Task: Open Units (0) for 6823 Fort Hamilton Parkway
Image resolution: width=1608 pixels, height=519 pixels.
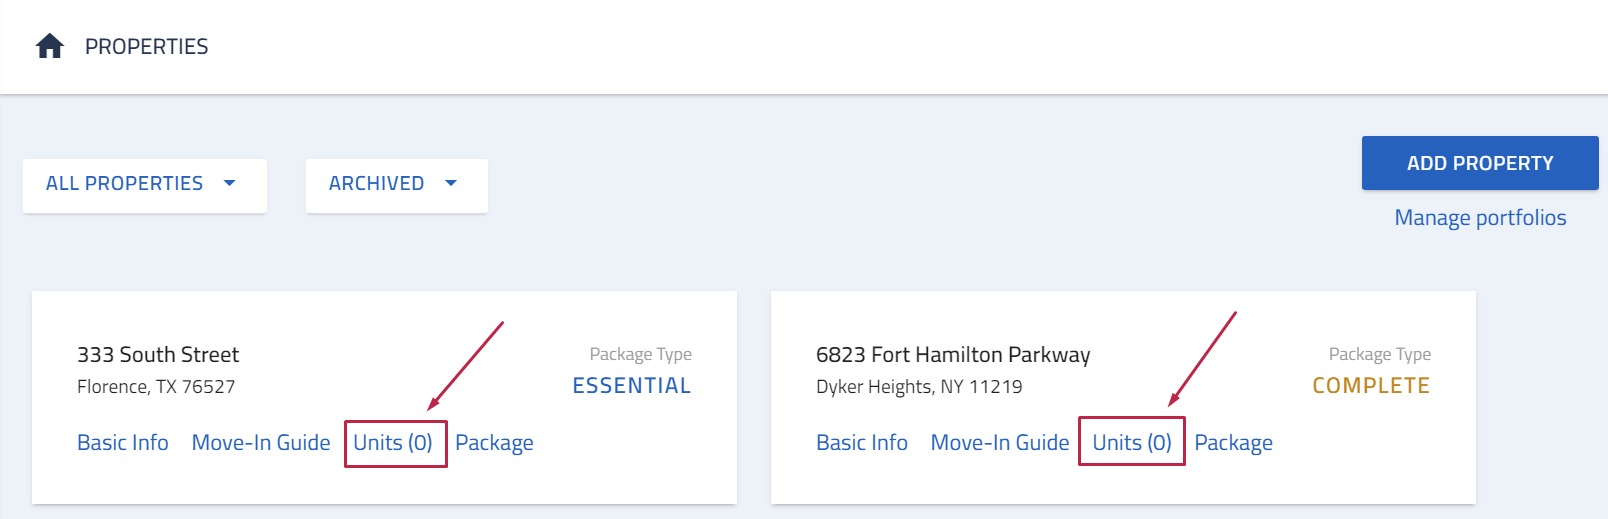Action: coord(1132,442)
